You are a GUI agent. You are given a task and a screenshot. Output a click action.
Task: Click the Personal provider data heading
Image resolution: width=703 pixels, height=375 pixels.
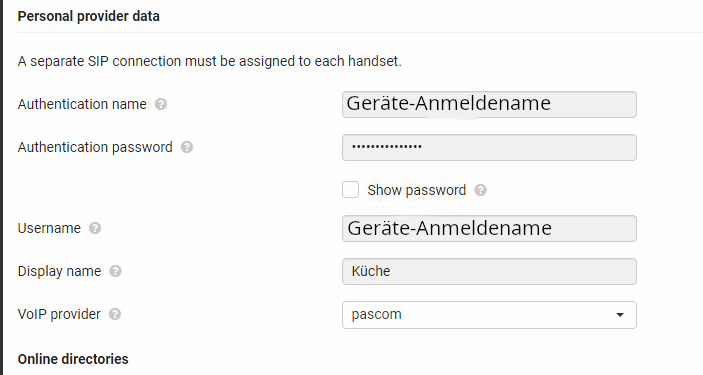click(x=89, y=16)
